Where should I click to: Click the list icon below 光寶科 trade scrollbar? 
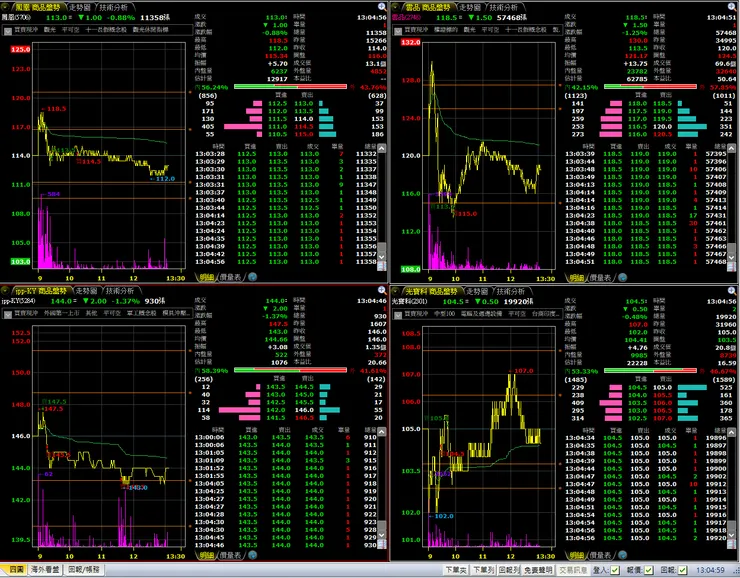click(x=731, y=545)
